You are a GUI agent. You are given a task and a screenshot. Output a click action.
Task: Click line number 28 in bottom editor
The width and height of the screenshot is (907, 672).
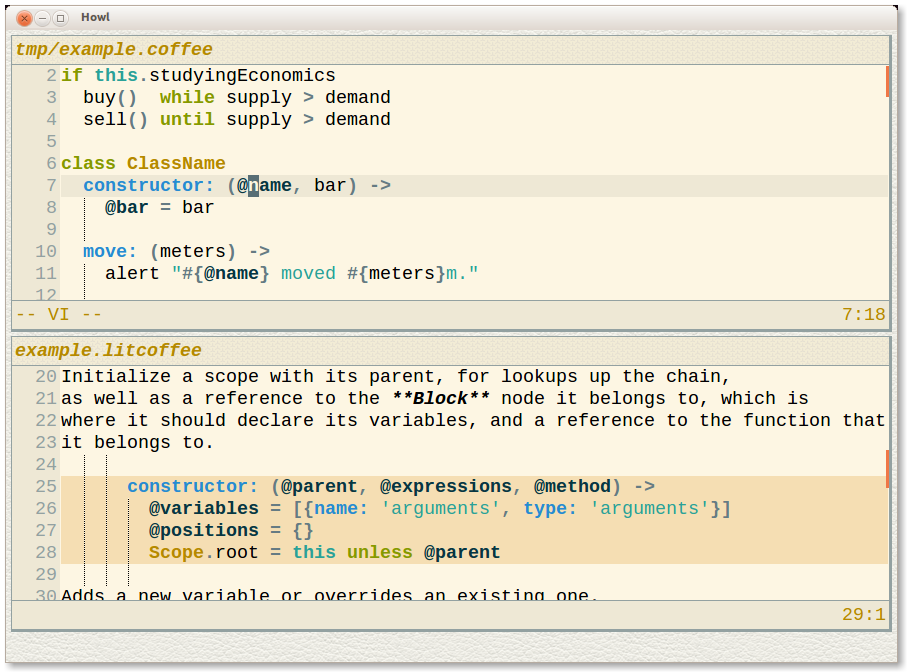[x=46, y=552]
